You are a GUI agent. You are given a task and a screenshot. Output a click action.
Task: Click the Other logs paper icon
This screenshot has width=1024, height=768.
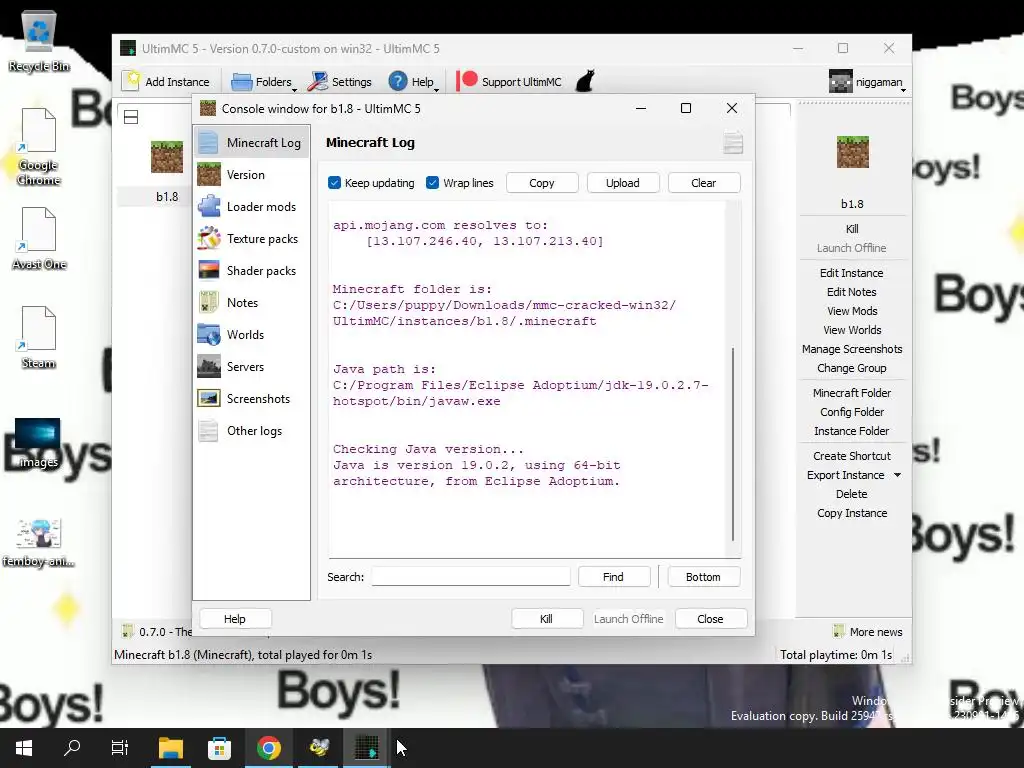208,430
